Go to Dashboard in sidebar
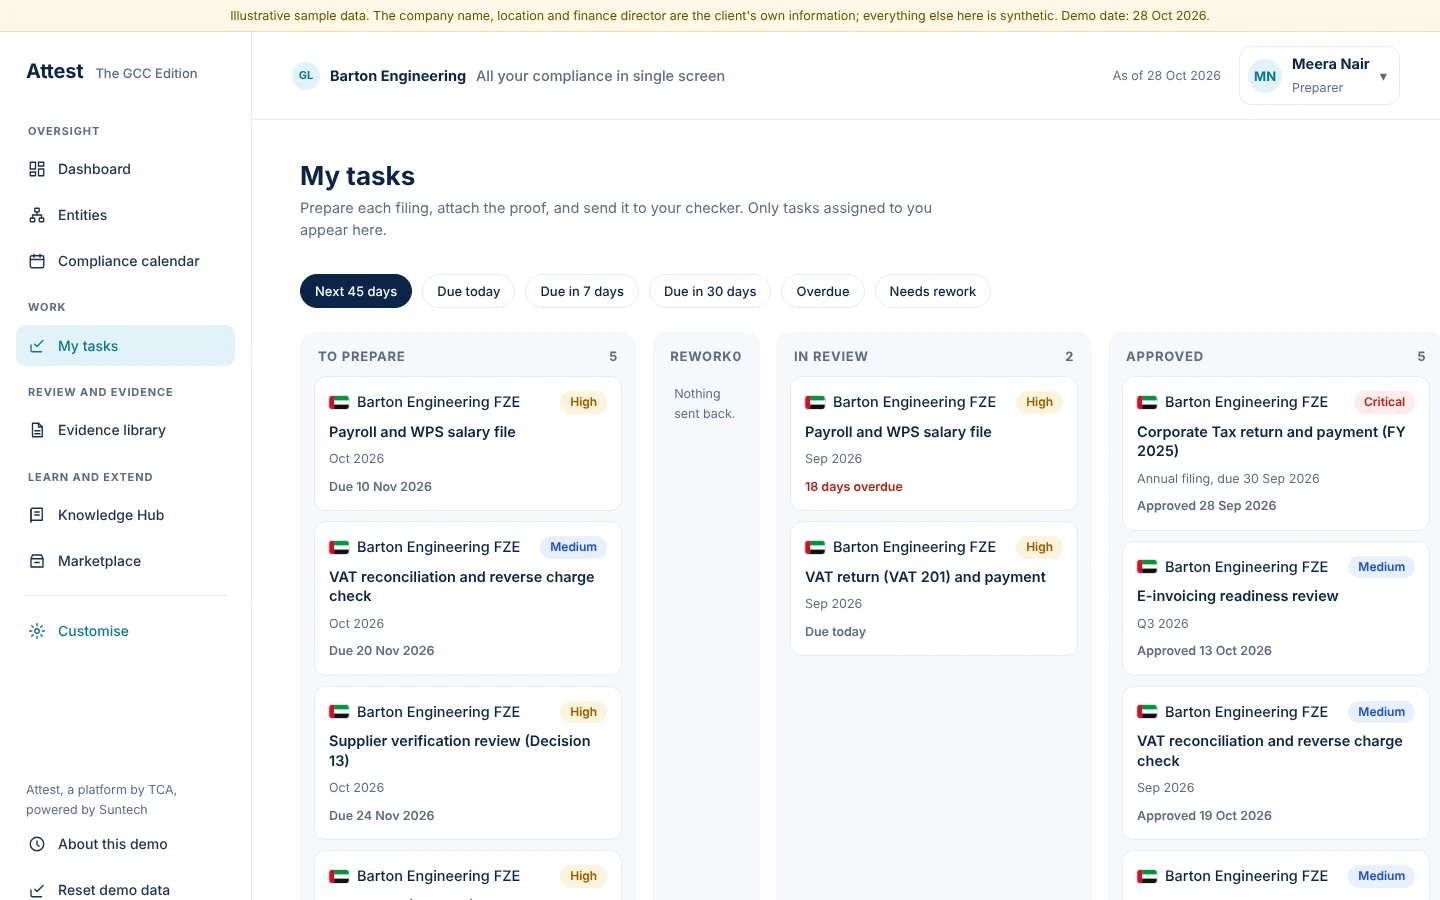This screenshot has height=900, width=1440. click(x=126, y=169)
